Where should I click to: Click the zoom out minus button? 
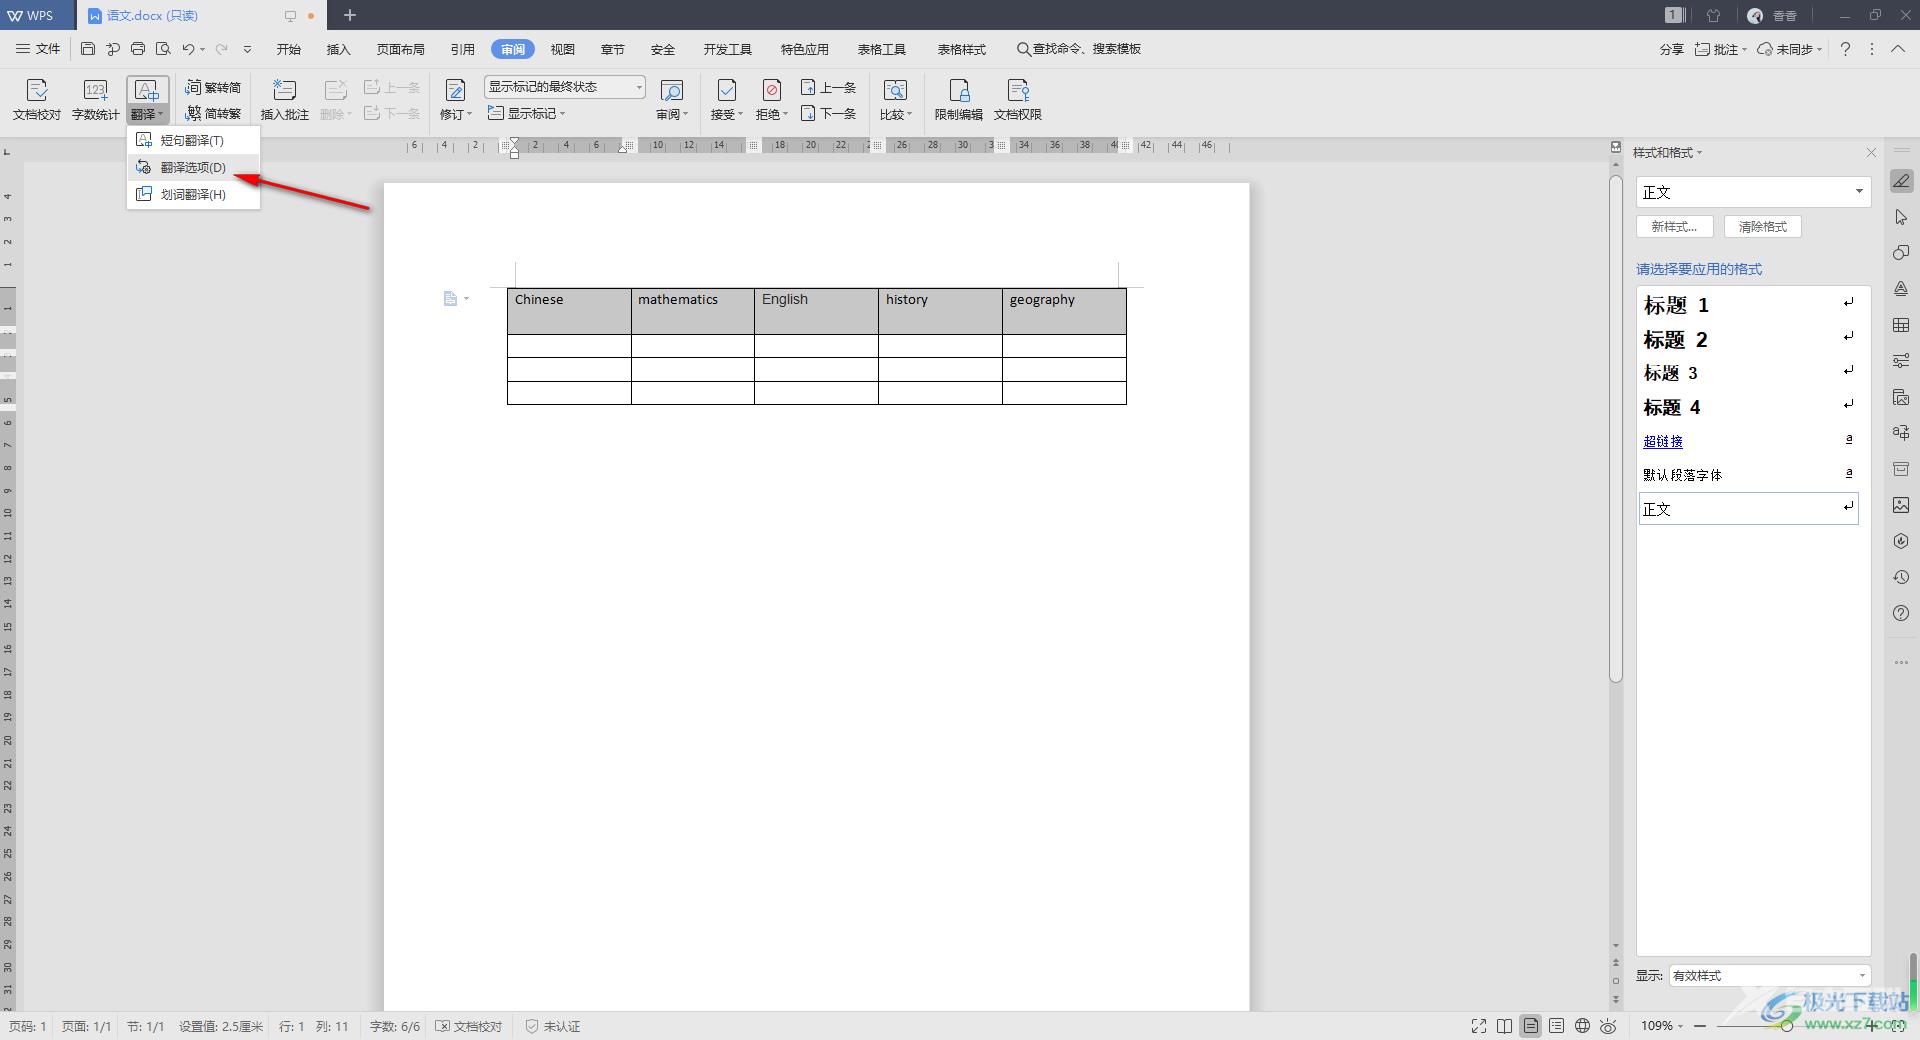pos(1700,1026)
